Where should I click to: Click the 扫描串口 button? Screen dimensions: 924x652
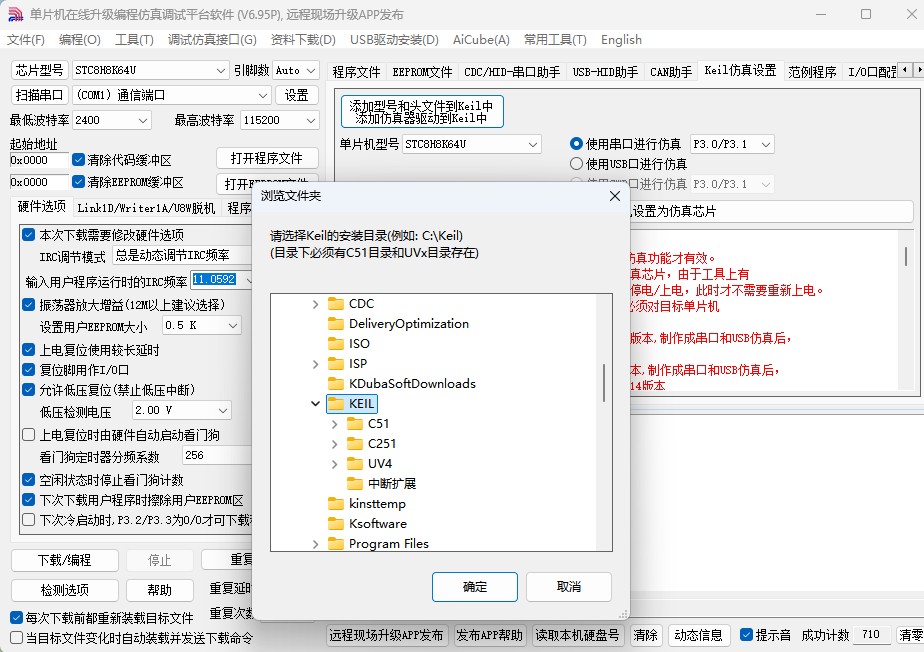[39, 95]
